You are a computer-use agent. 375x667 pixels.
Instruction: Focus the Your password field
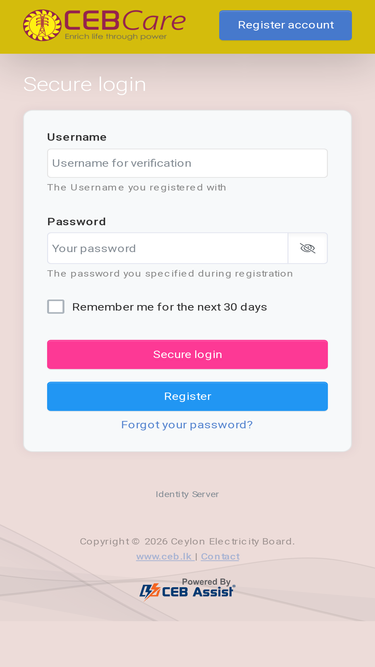pyautogui.click(x=168, y=248)
